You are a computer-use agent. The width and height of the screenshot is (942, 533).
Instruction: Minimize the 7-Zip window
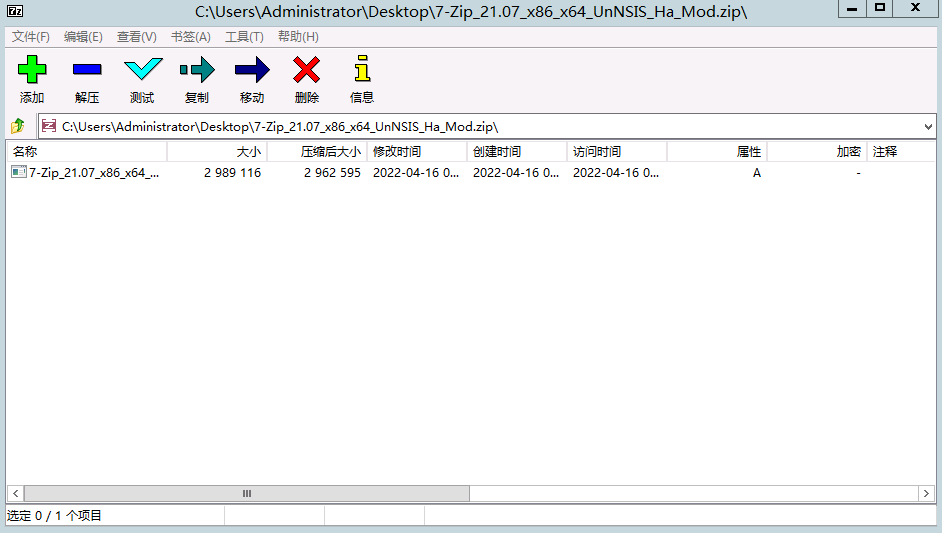852,8
